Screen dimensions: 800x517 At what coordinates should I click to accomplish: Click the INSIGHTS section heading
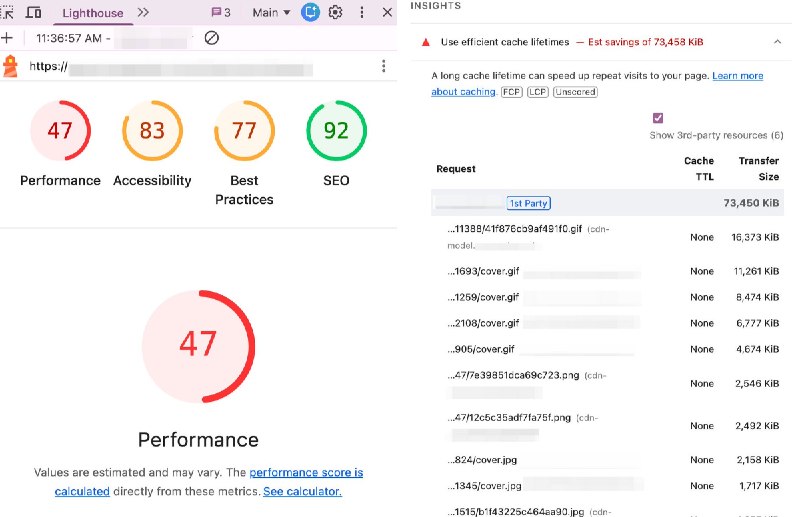(x=436, y=6)
